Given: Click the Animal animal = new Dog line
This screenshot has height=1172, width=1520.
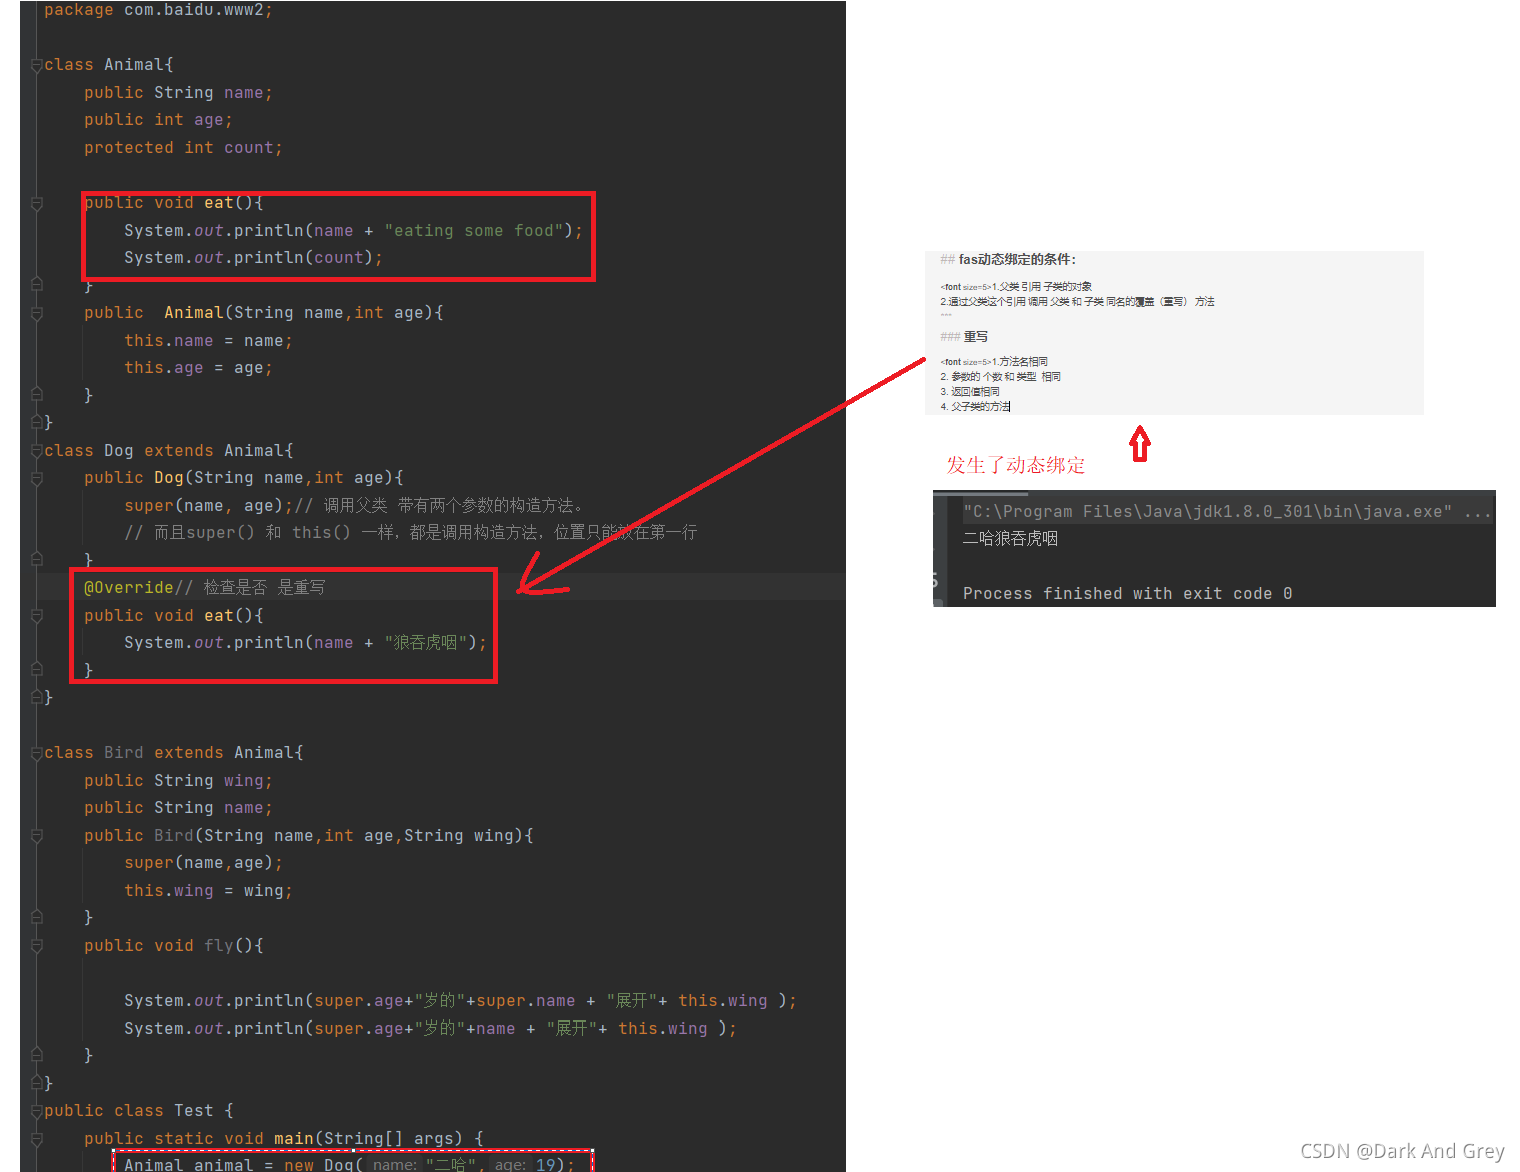Looking at the screenshot, I should click(349, 1164).
